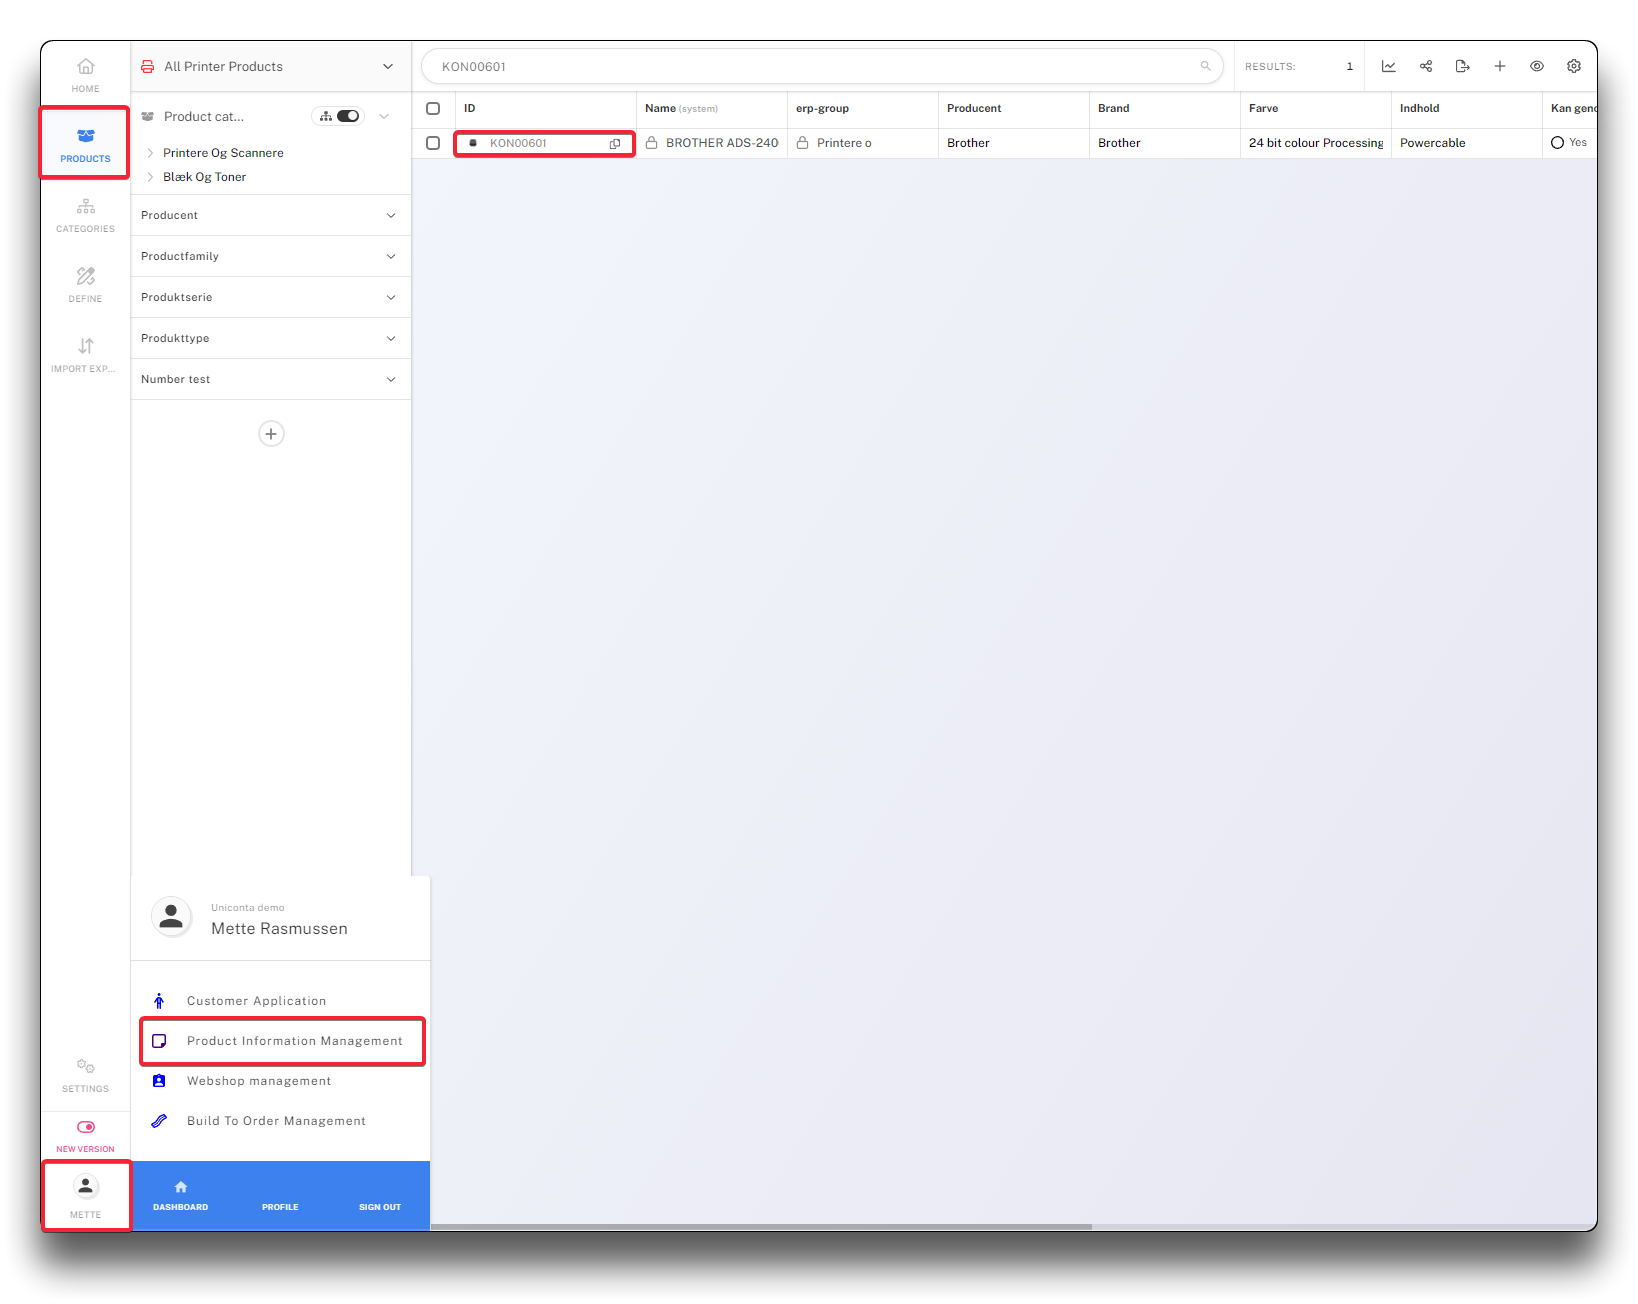The height and width of the screenshot is (1304, 1638).
Task: Open the chart statistics icon in toolbar
Action: coord(1388,66)
